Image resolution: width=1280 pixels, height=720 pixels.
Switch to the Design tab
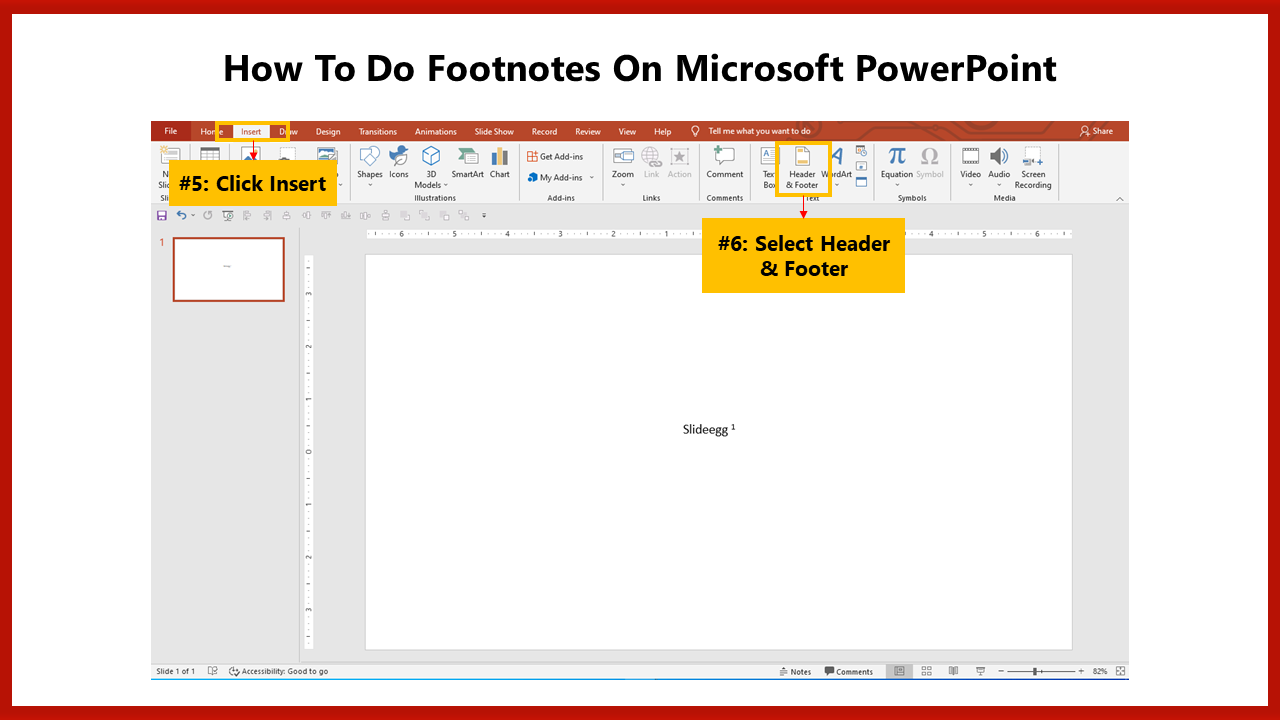(x=328, y=131)
